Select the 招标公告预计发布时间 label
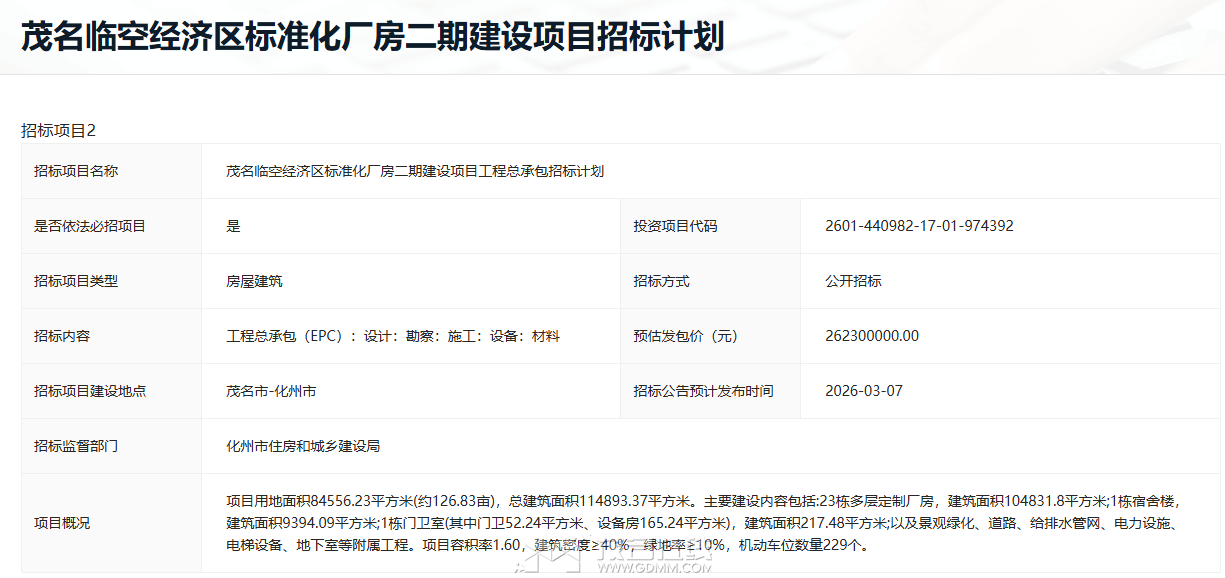 tap(703, 391)
